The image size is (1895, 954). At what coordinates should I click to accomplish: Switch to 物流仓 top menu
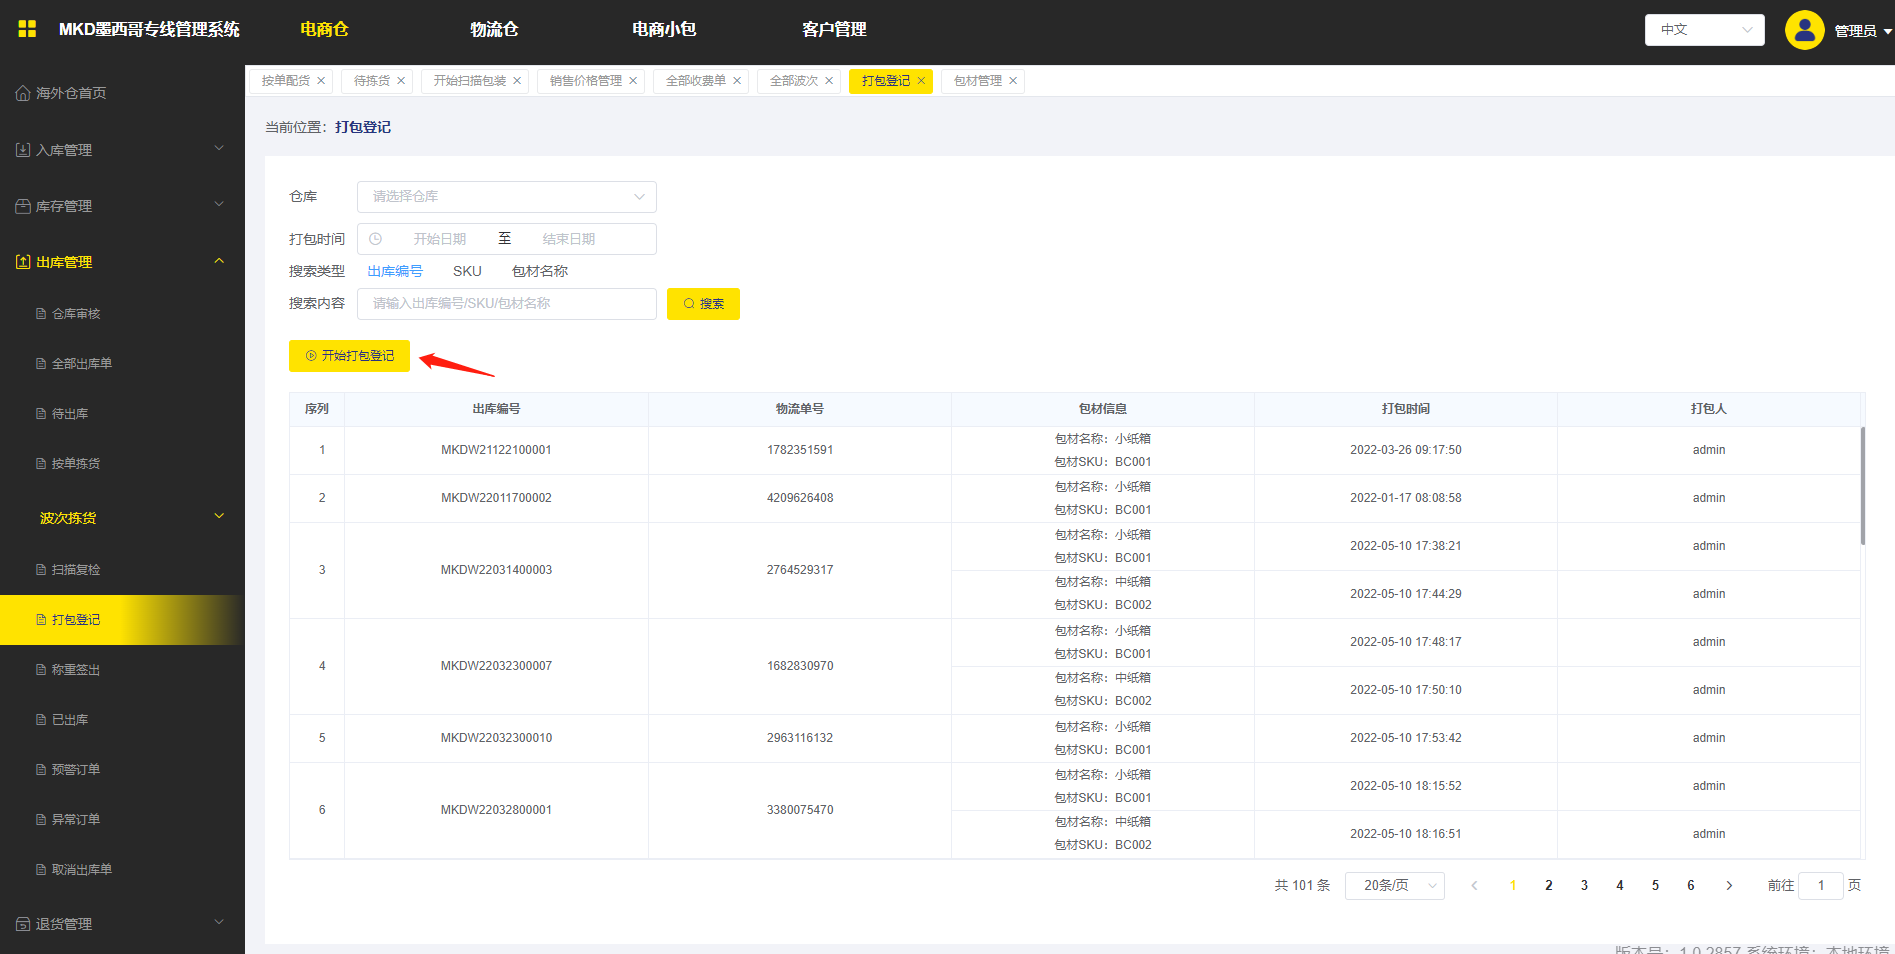pyautogui.click(x=494, y=30)
